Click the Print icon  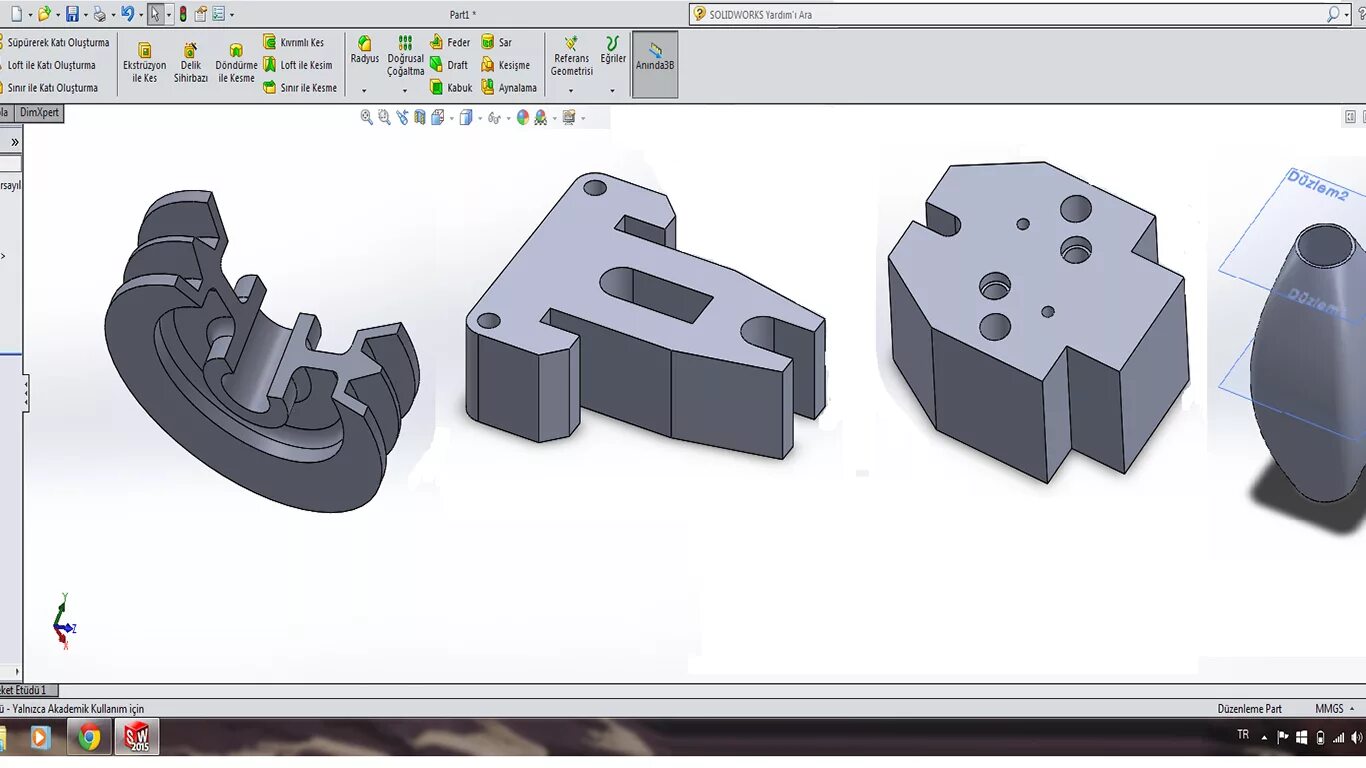[99, 14]
